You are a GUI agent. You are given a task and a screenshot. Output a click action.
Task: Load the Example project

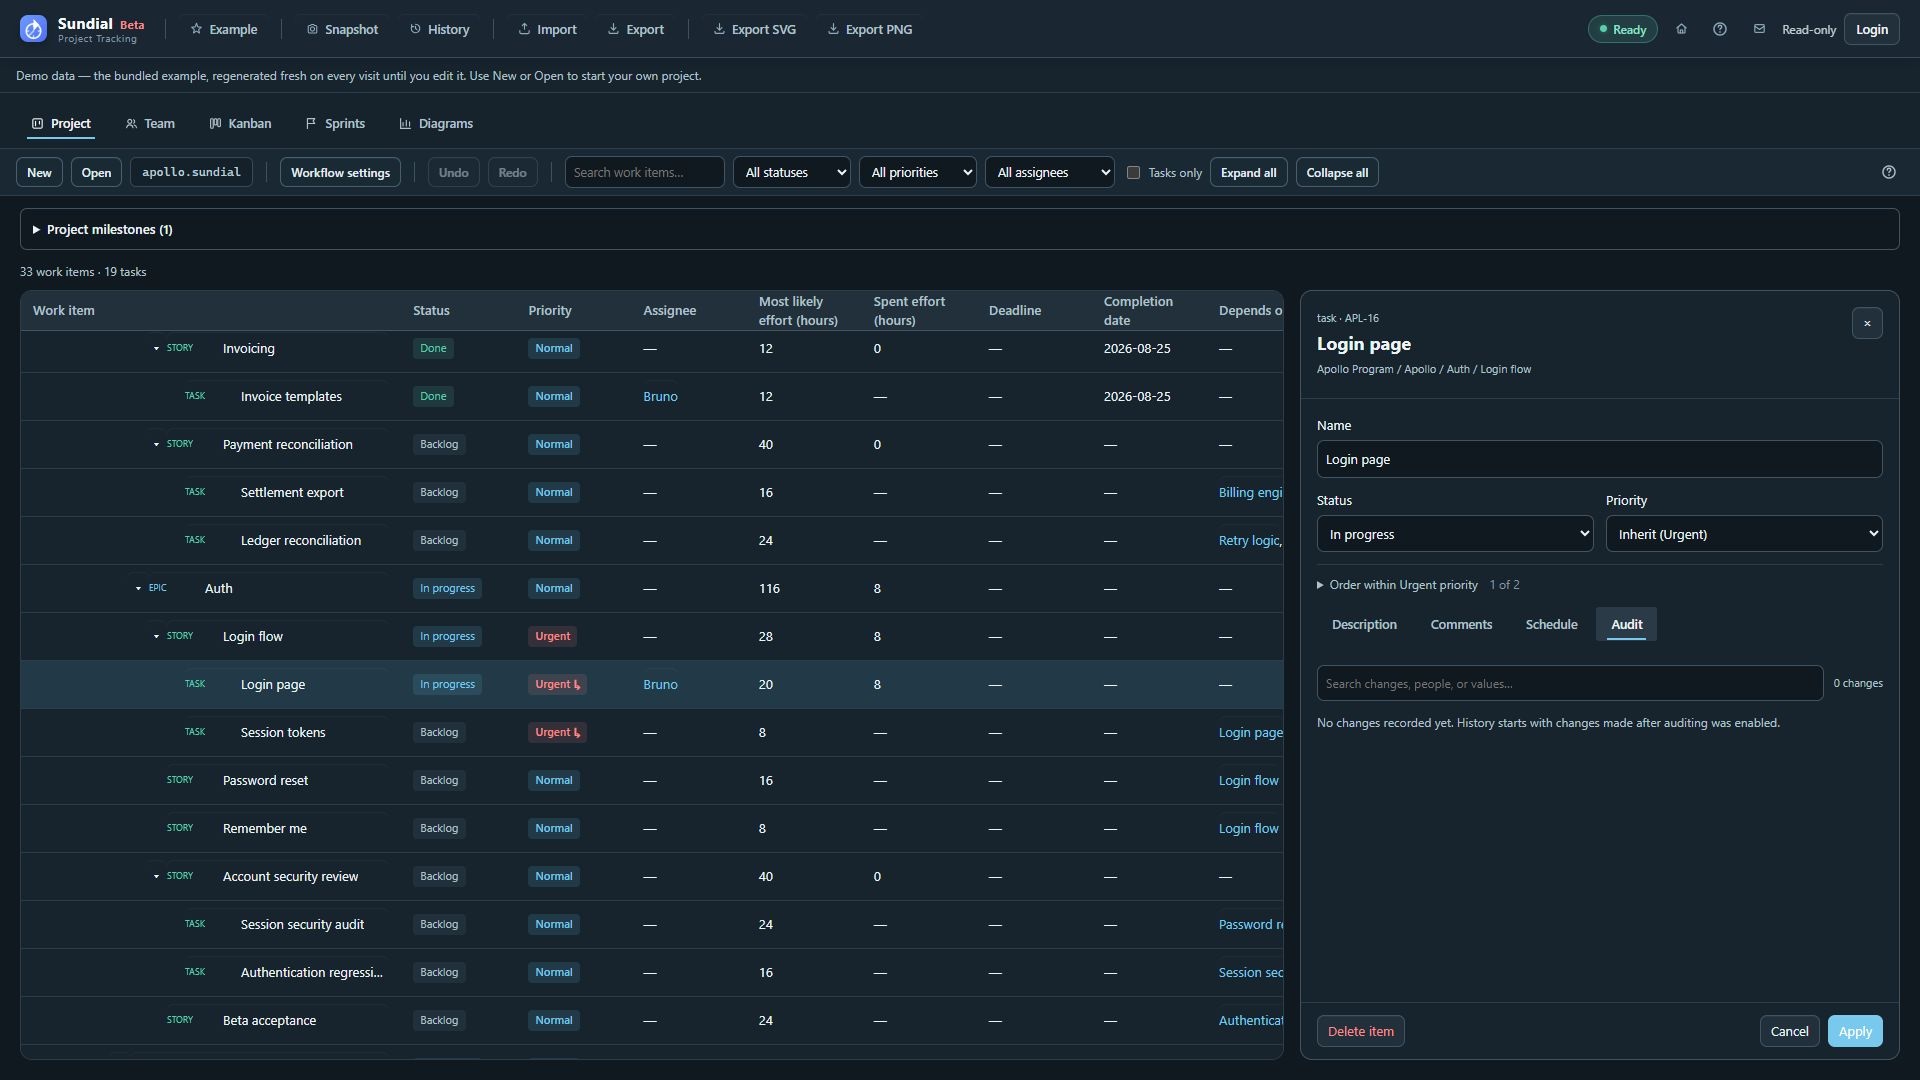[x=224, y=29]
